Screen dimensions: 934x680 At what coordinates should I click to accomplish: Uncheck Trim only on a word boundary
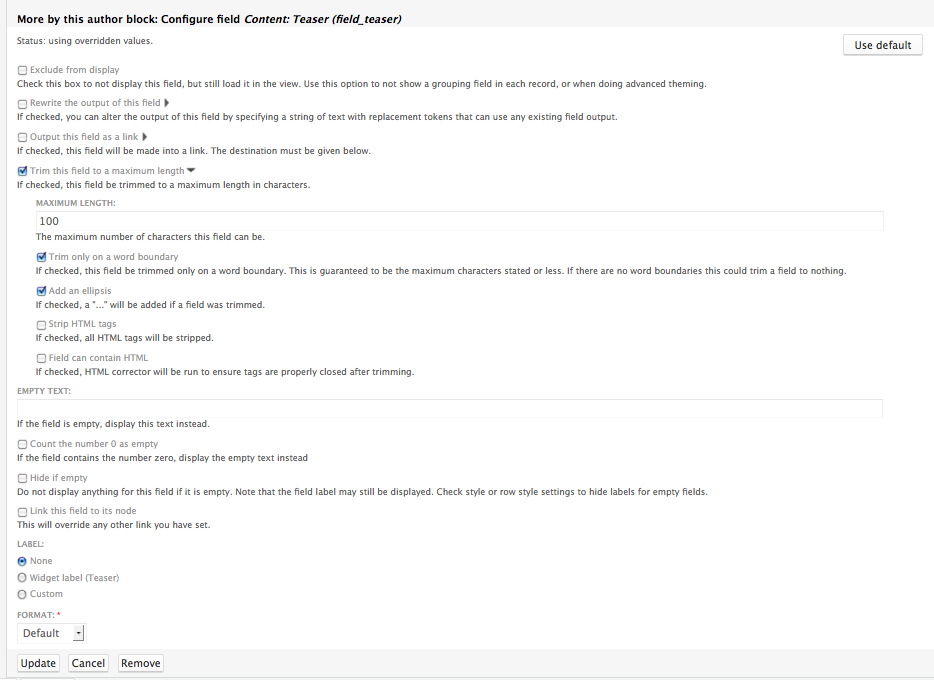tap(41, 257)
